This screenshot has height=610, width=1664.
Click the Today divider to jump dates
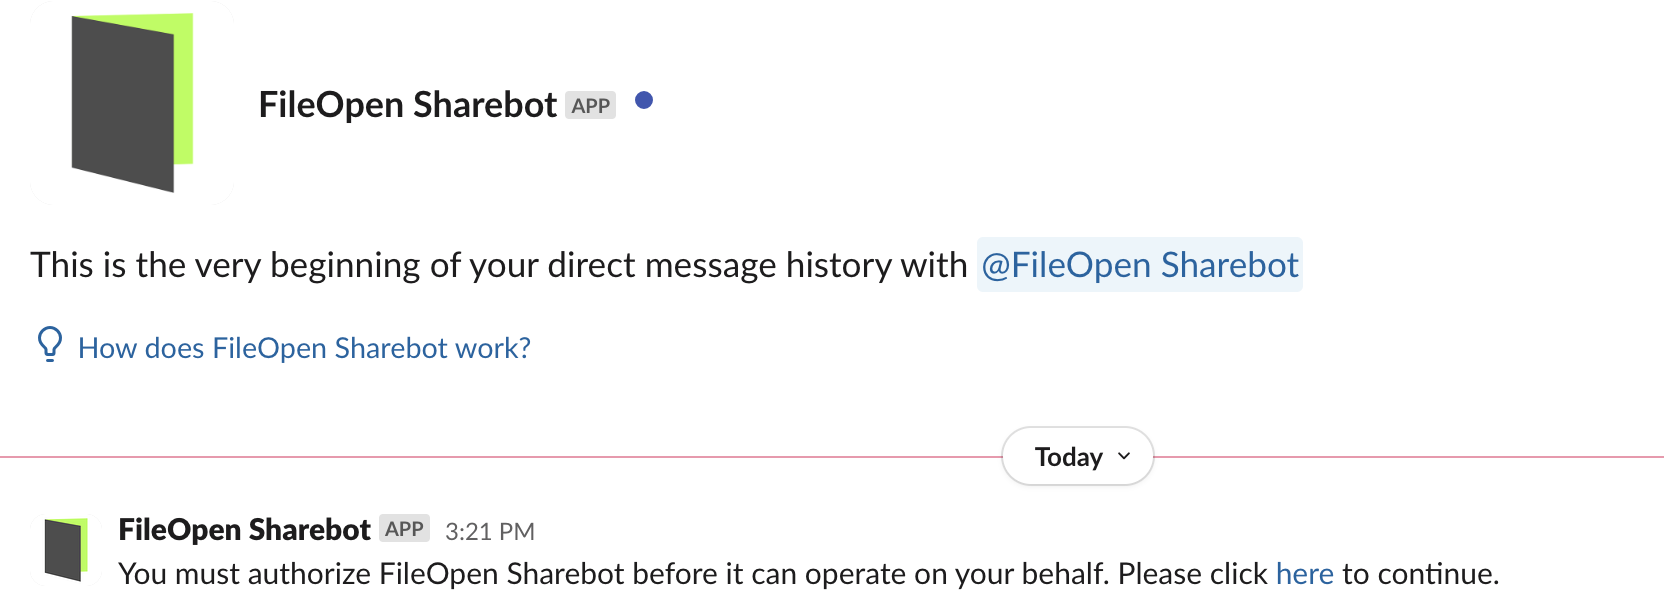click(x=1077, y=456)
